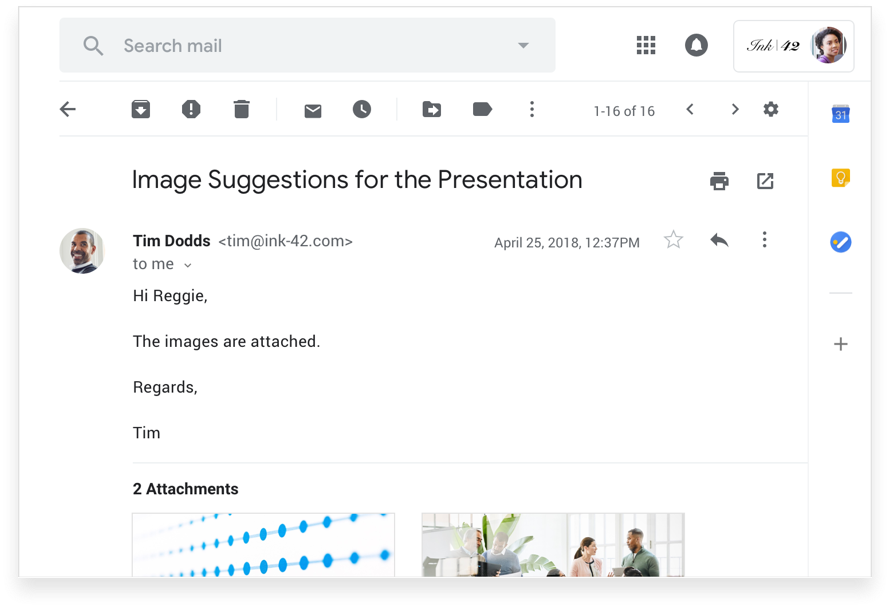Report this email as spam

(191, 110)
